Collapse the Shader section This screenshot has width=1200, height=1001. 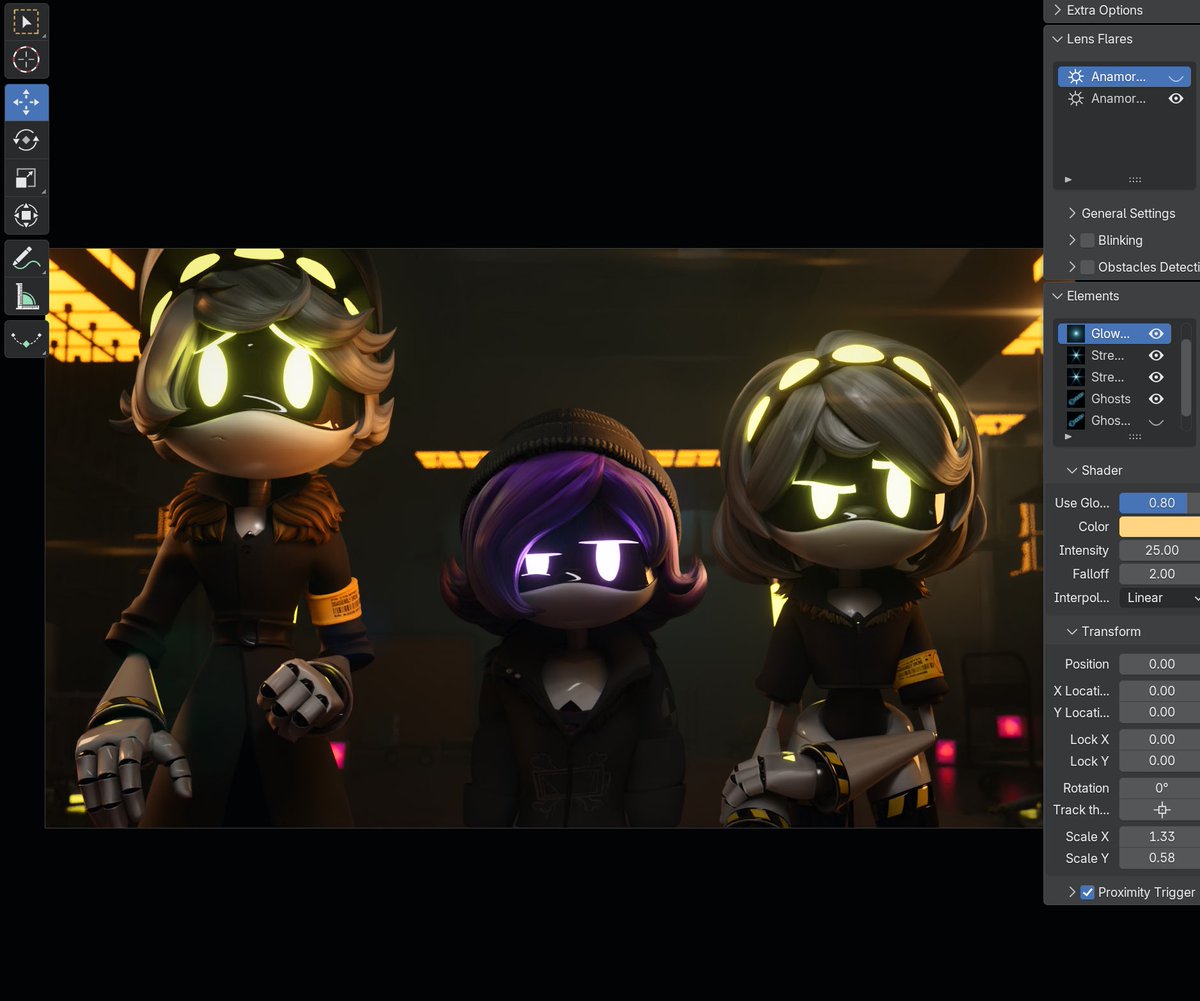1073,471
